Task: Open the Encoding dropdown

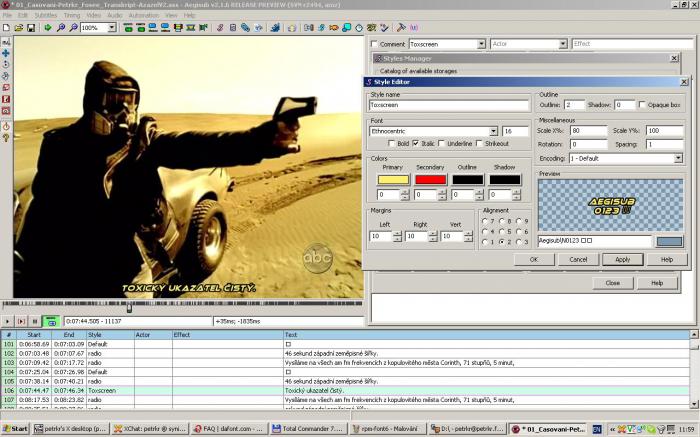Action: (x=678, y=158)
